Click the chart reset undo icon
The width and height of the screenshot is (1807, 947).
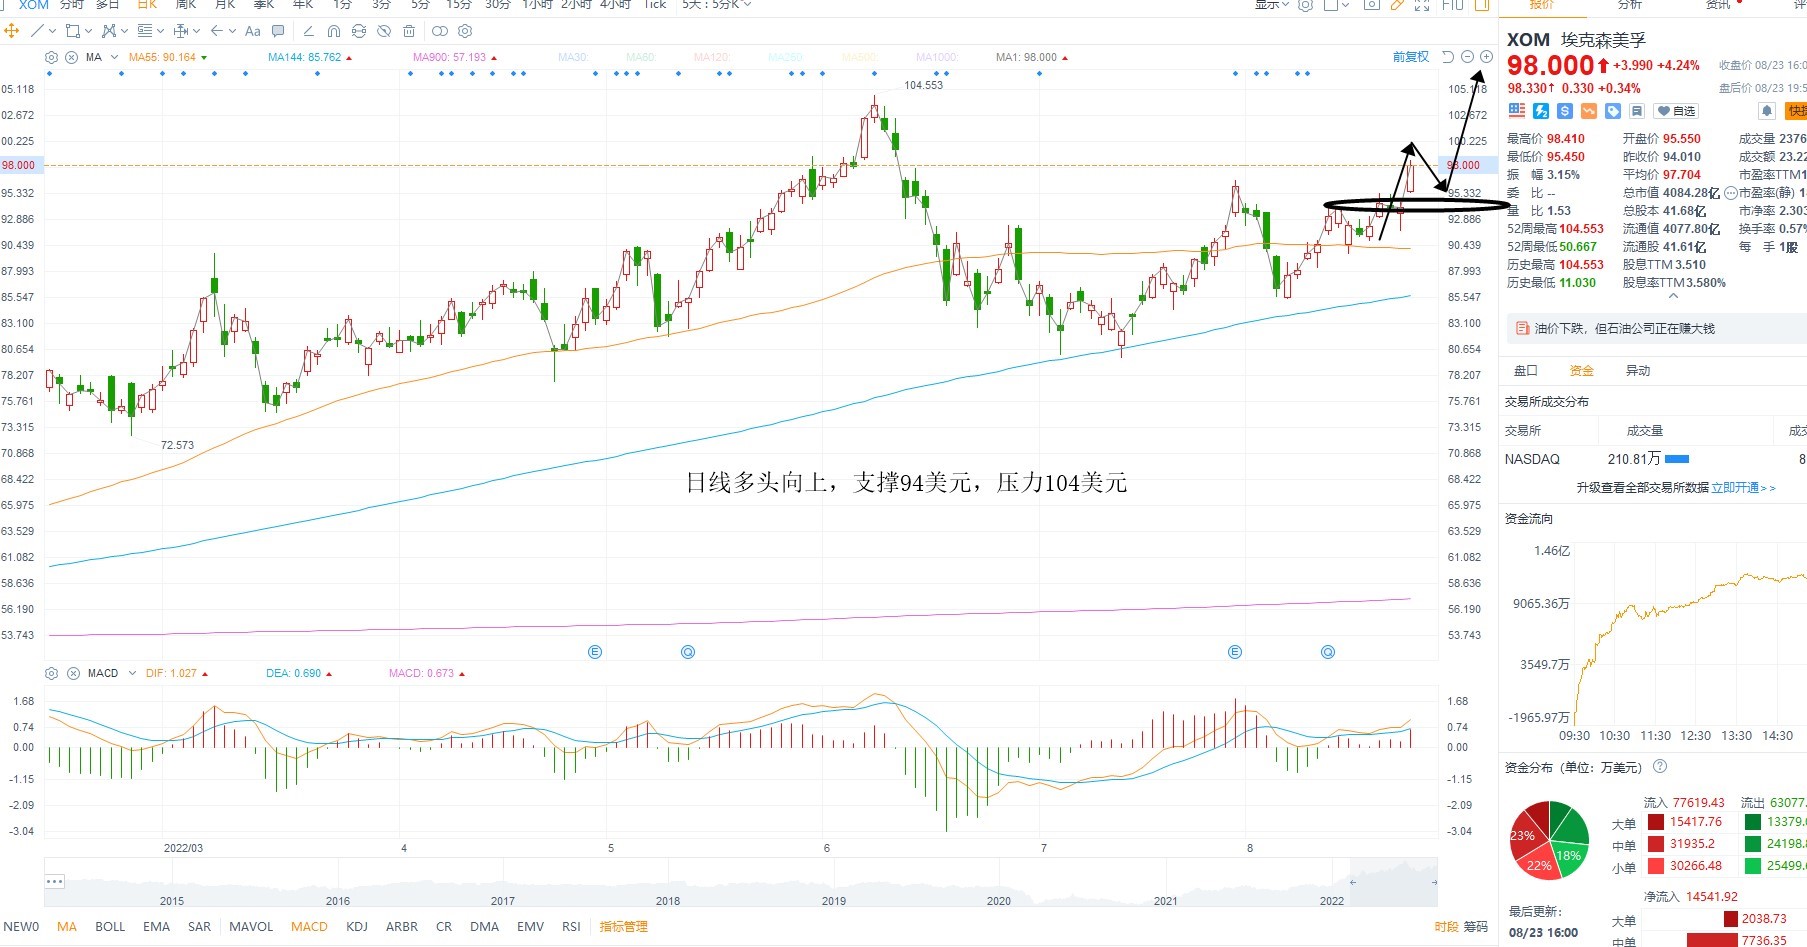pyautogui.click(x=1447, y=57)
